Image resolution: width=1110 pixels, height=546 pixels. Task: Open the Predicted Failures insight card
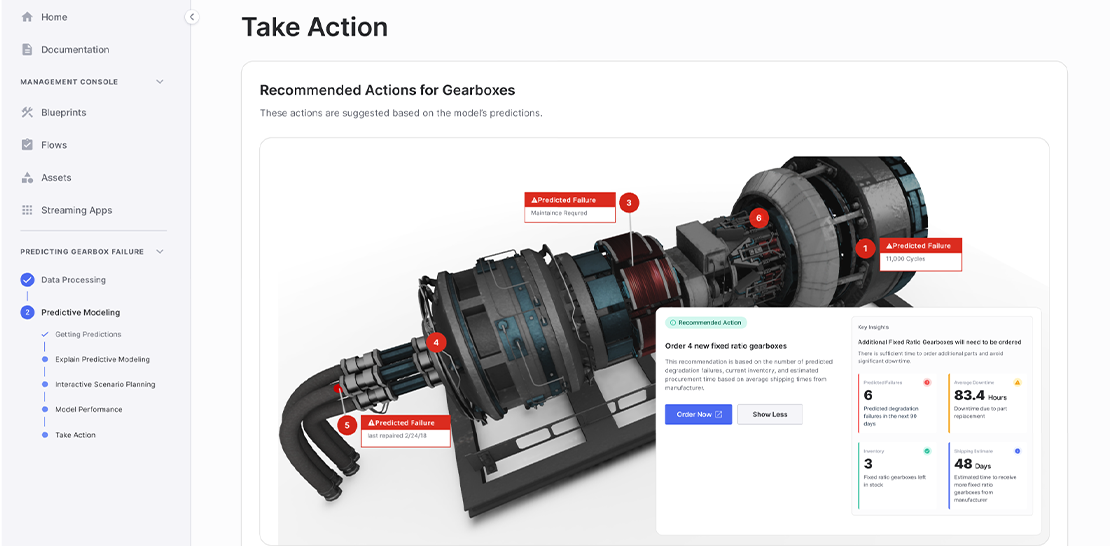click(x=897, y=404)
